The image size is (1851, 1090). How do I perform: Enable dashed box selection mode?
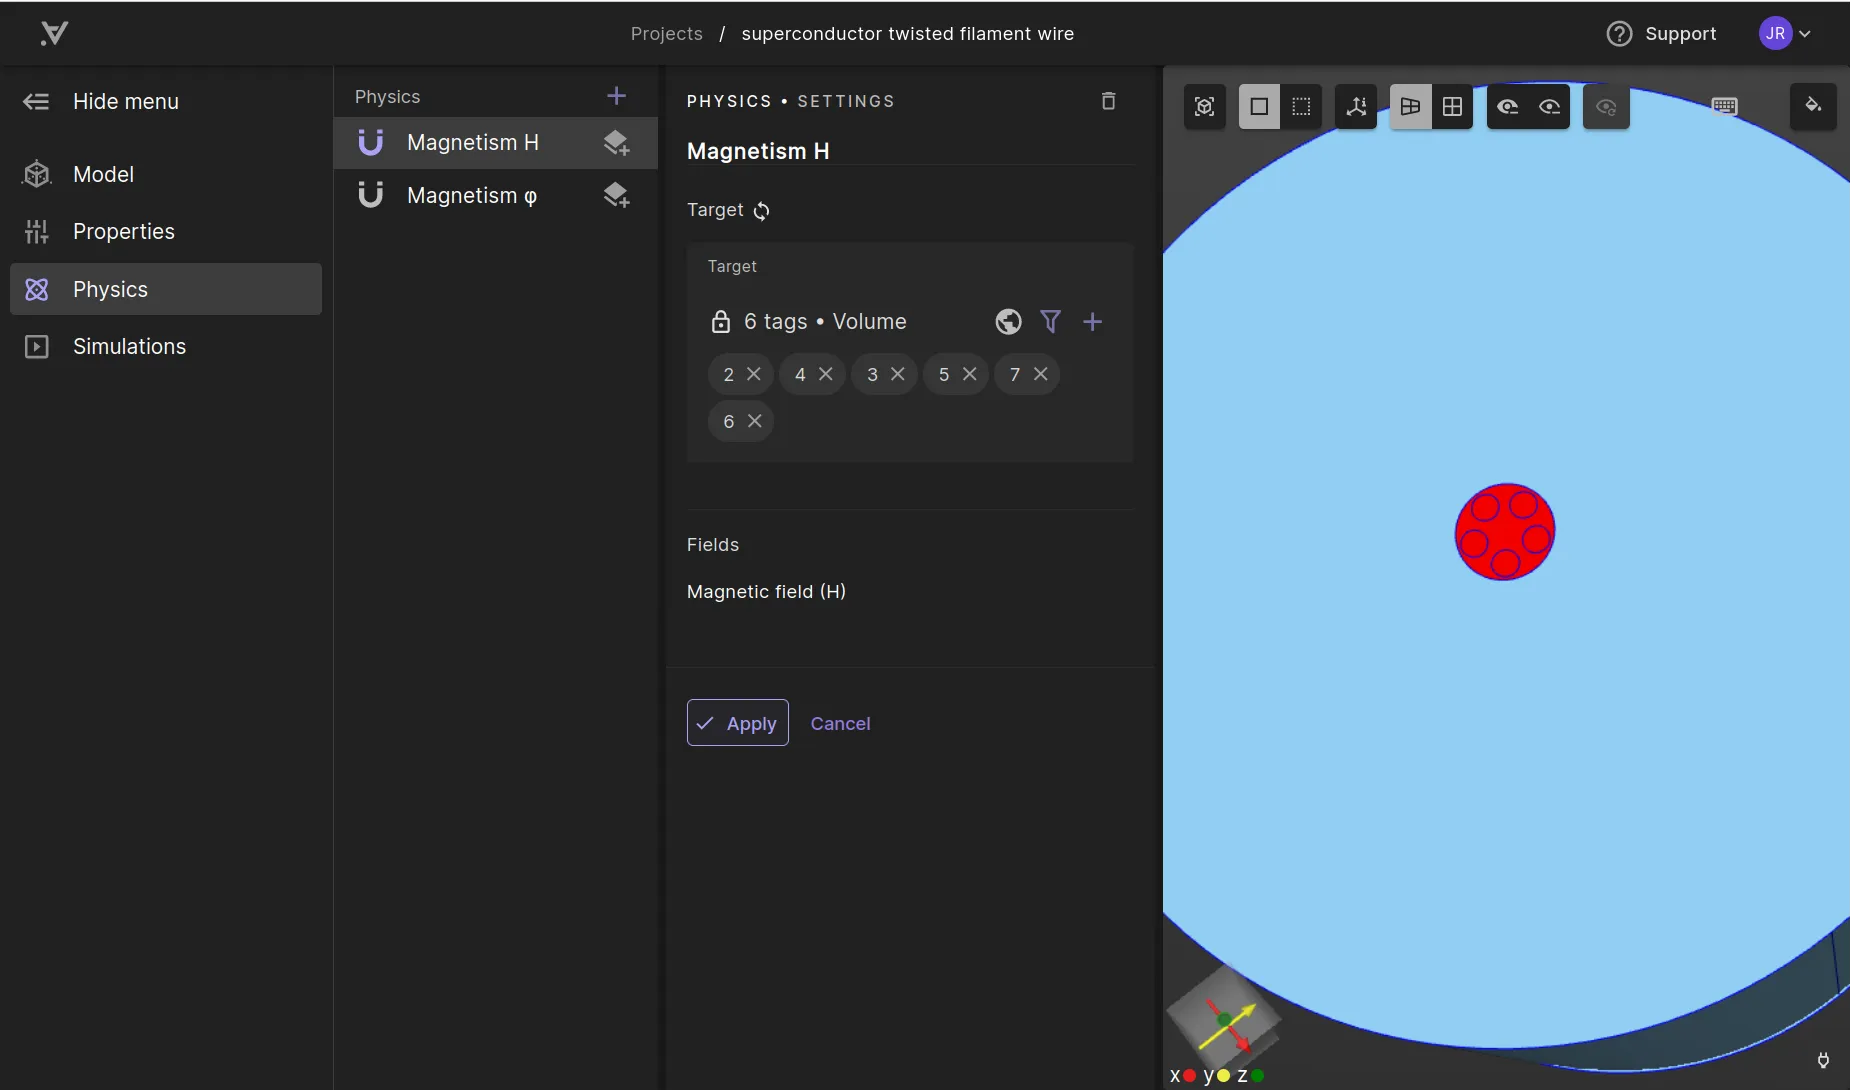pyautogui.click(x=1301, y=107)
